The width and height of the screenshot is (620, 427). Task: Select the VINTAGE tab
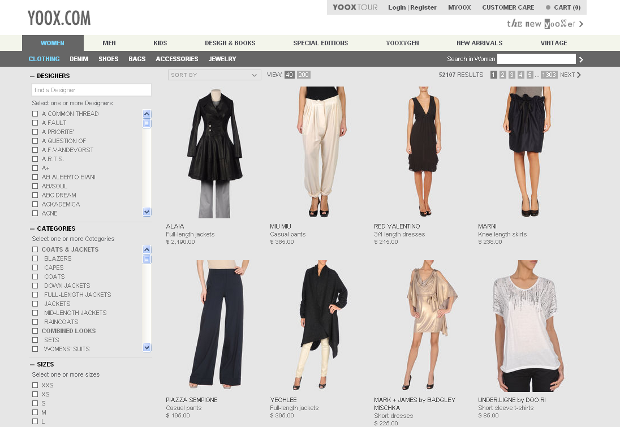tap(554, 43)
